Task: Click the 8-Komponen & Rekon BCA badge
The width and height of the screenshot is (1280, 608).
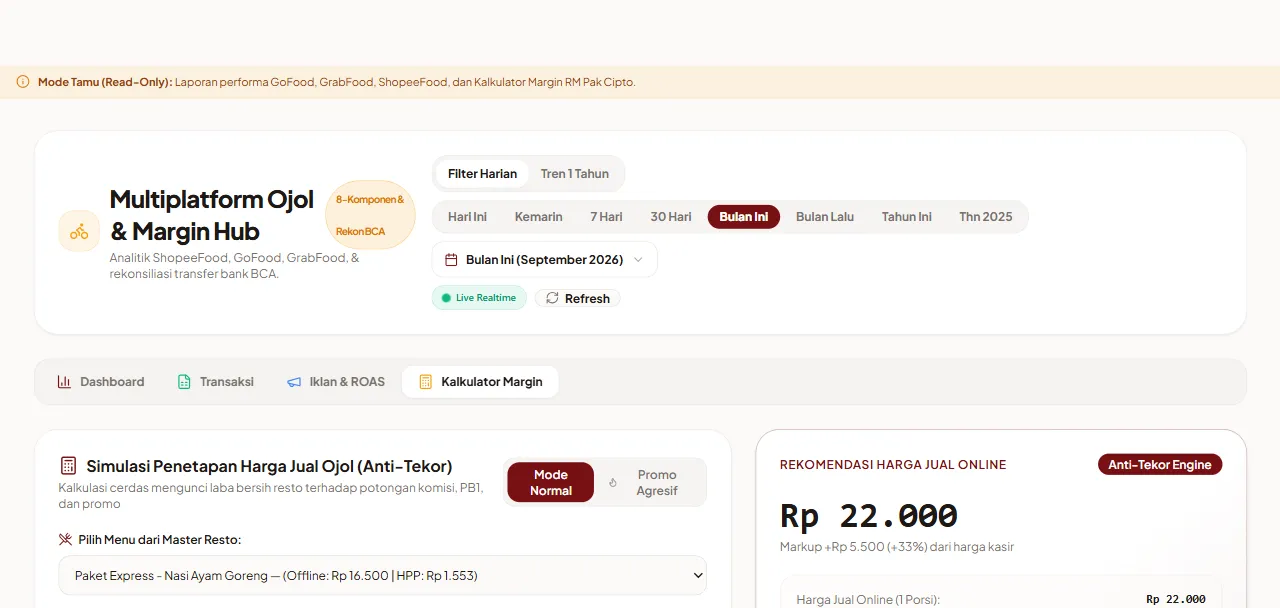Action: tap(370, 215)
